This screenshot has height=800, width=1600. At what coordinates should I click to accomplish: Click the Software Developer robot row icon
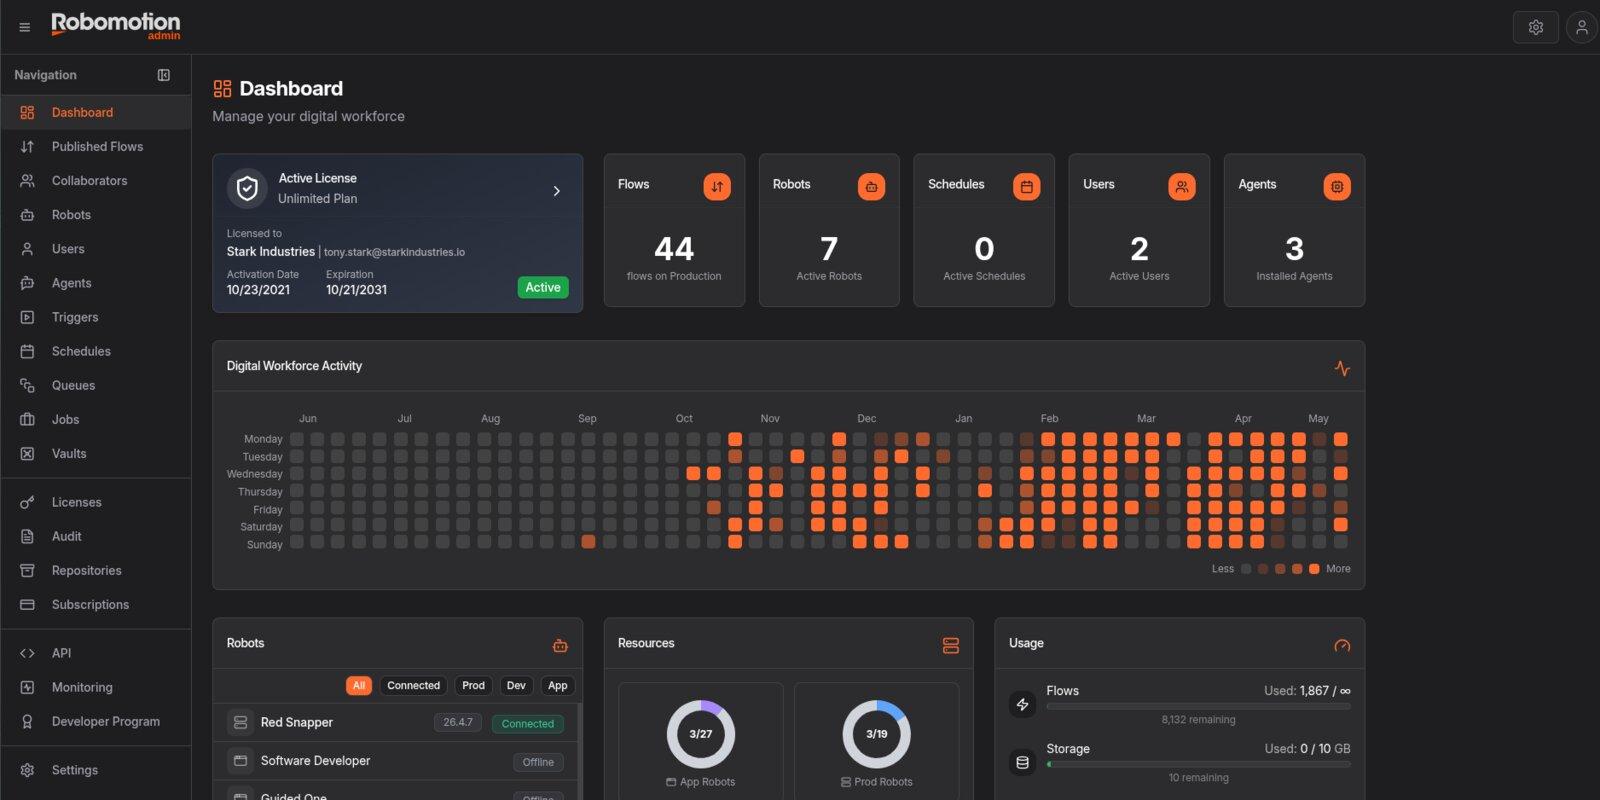point(240,761)
